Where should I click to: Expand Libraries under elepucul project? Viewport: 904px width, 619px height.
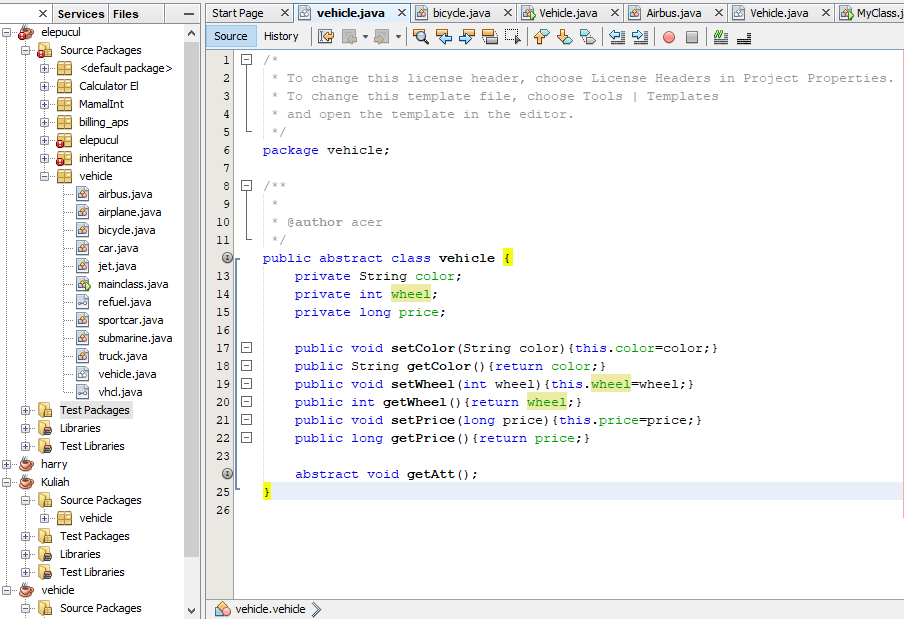25,428
